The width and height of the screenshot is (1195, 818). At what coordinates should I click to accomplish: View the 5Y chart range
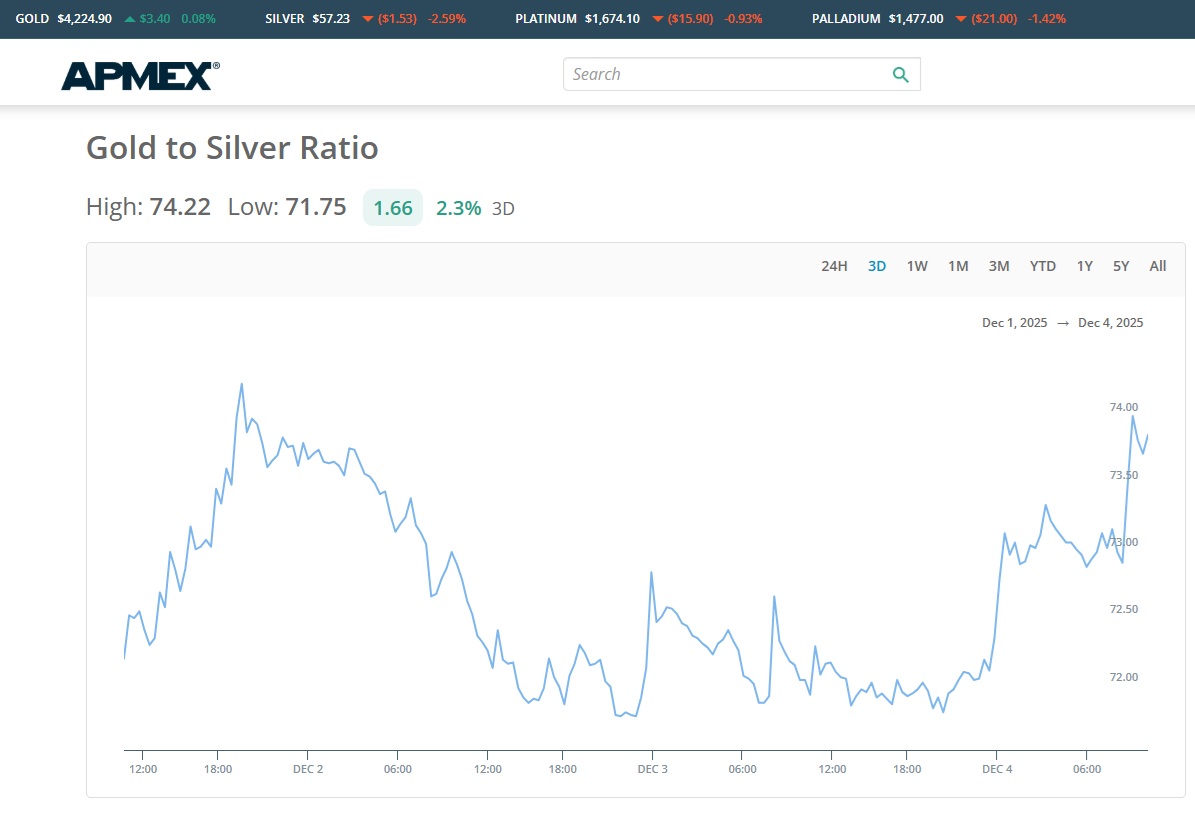click(x=1121, y=266)
